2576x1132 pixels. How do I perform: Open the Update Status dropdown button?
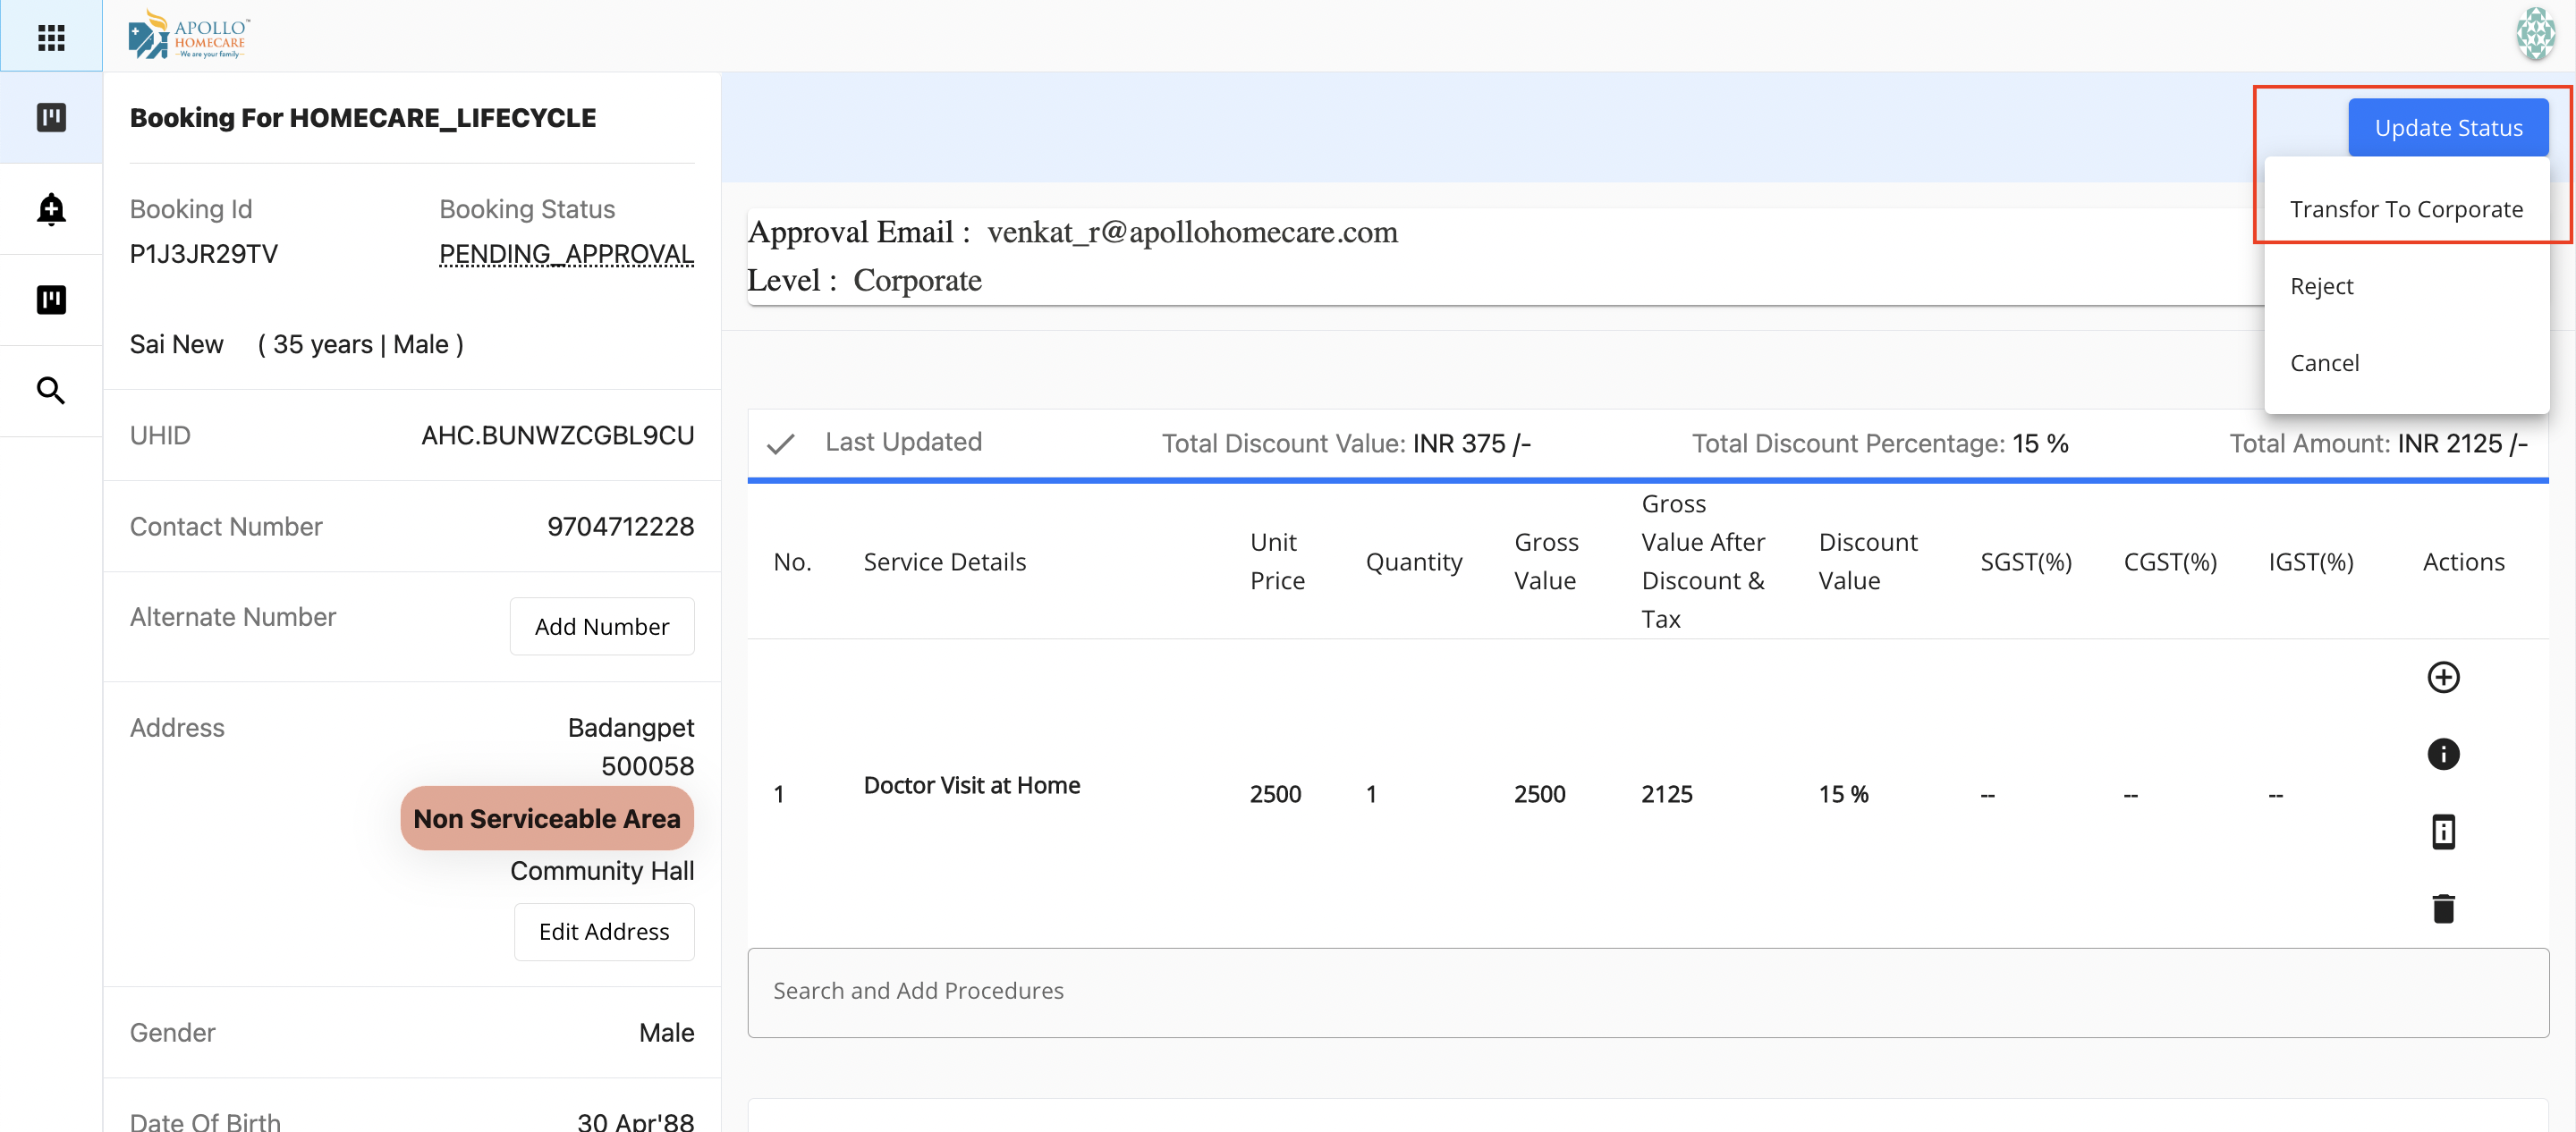coord(2447,128)
